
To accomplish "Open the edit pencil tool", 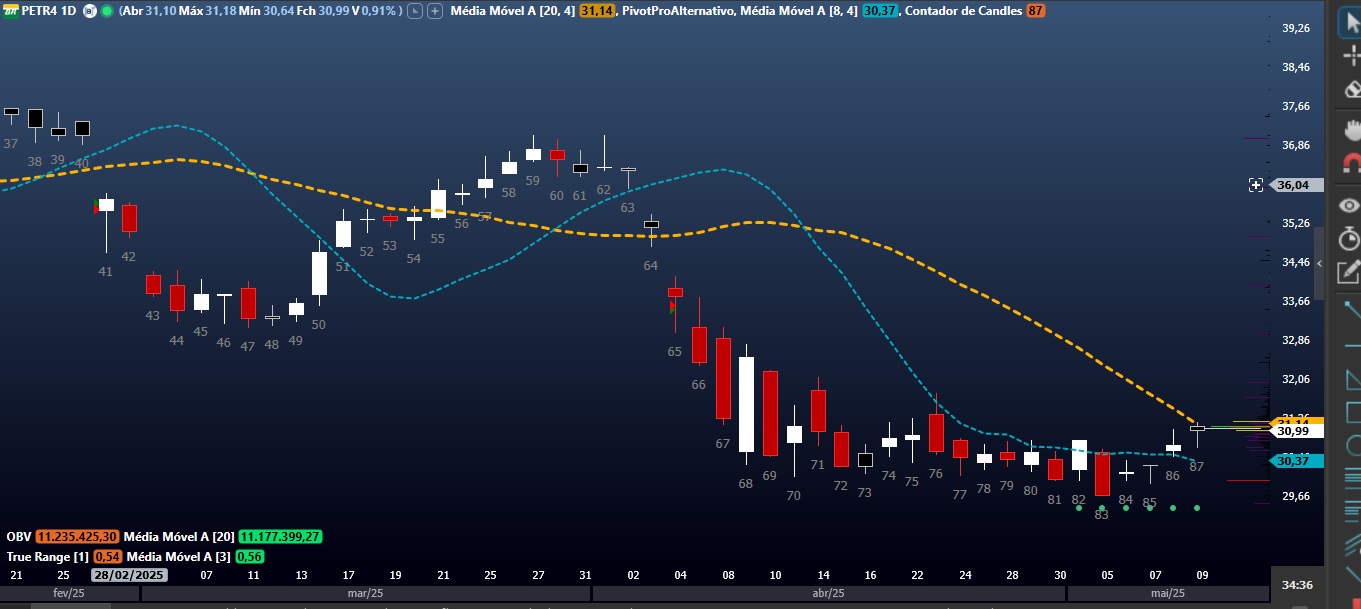I will [1351, 270].
